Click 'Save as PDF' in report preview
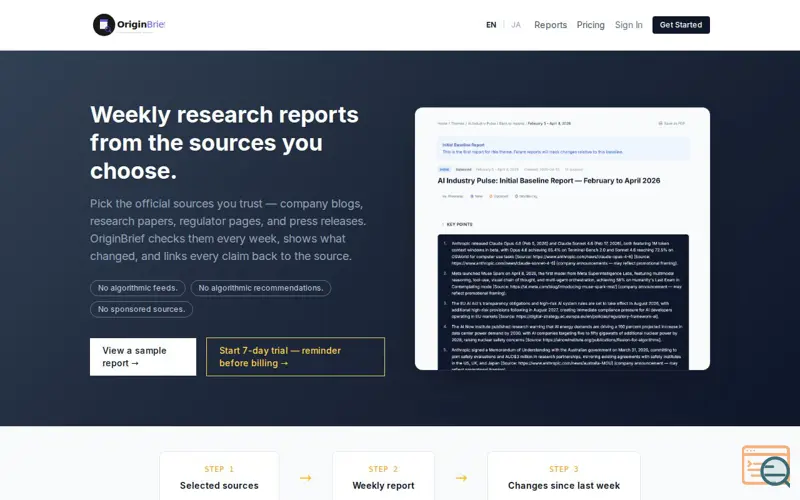 pos(672,123)
